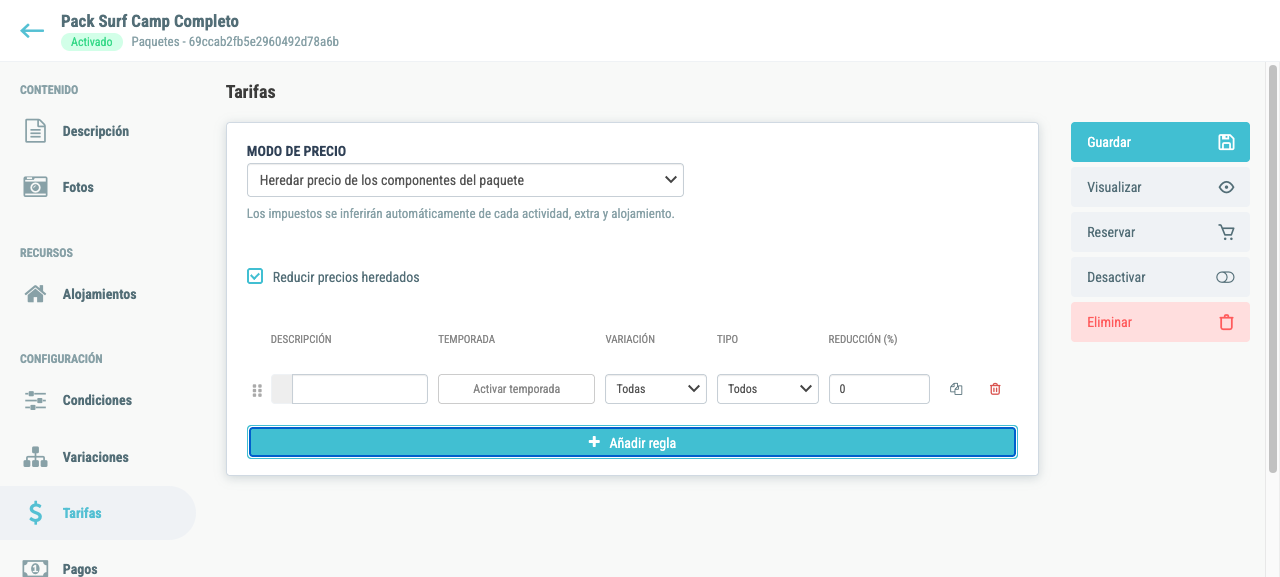
Task: Click the Reducir precios heredados label
Action: tap(346, 277)
